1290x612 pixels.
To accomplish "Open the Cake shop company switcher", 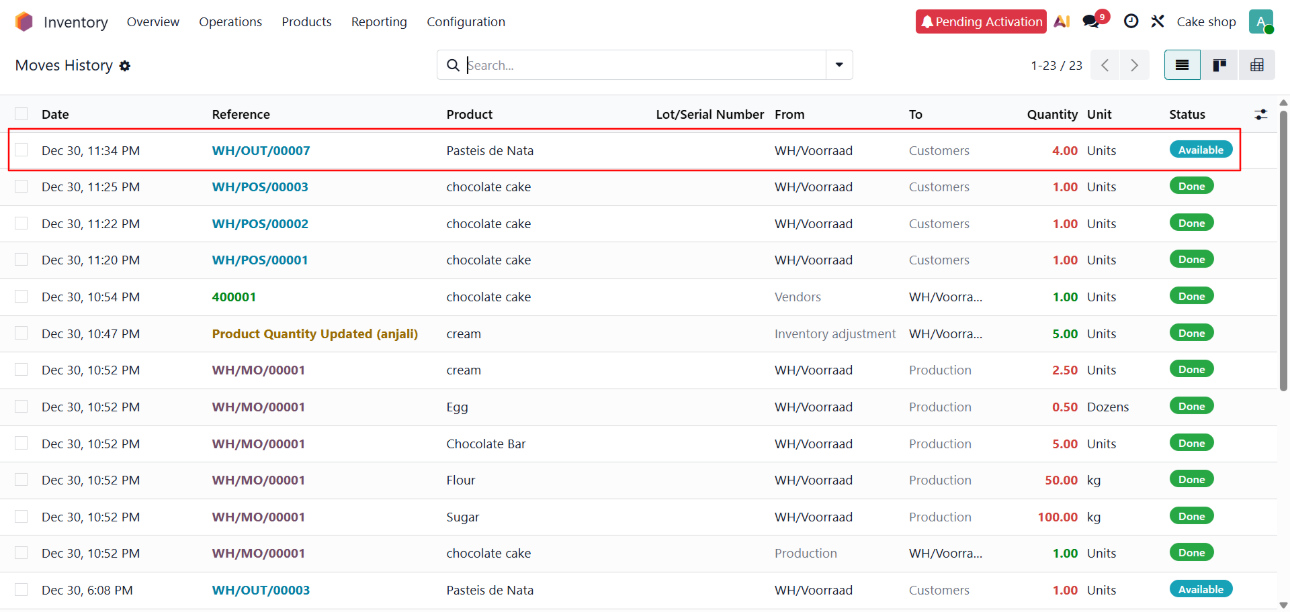I will coord(1206,22).
